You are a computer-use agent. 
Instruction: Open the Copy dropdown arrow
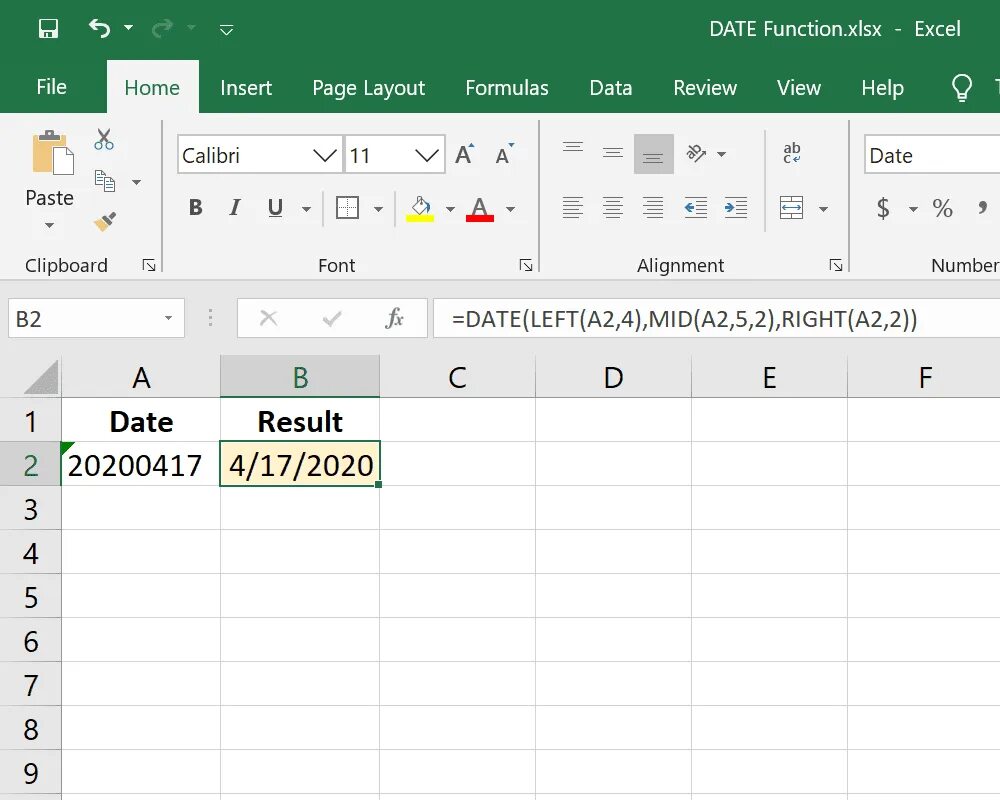click(x=136, y=182)
